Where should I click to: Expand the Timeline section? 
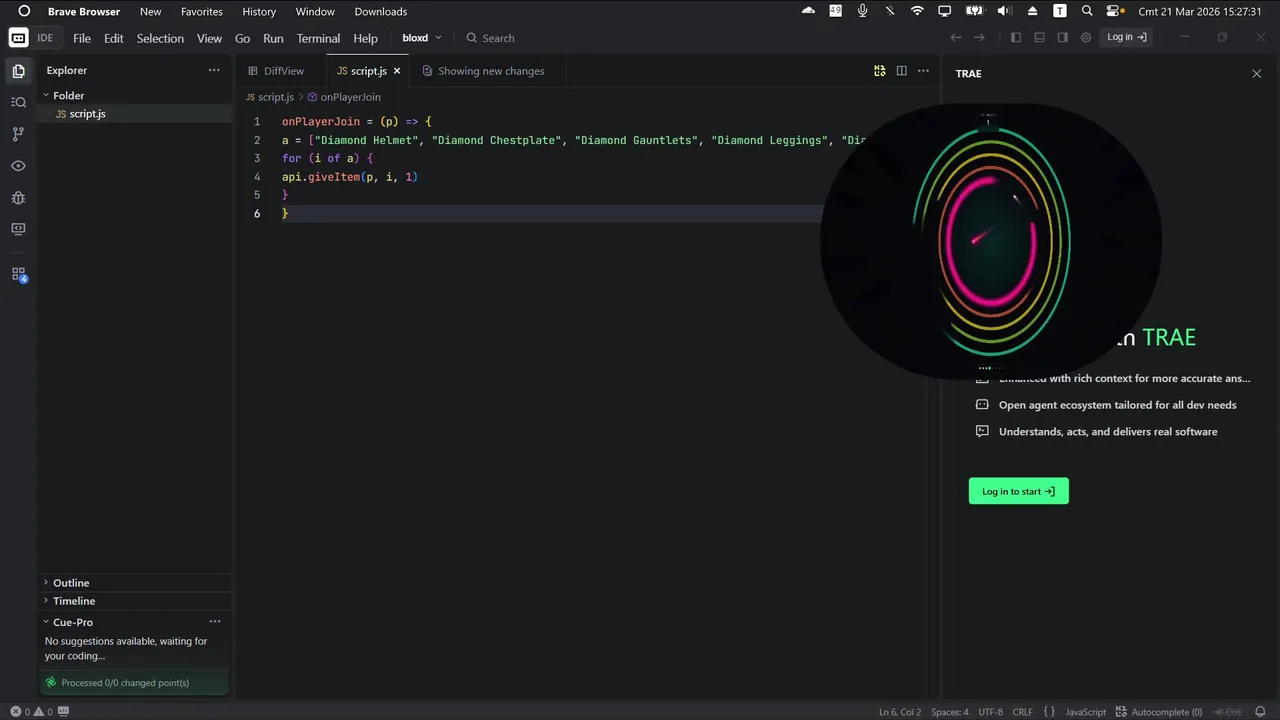coord(74,601)
